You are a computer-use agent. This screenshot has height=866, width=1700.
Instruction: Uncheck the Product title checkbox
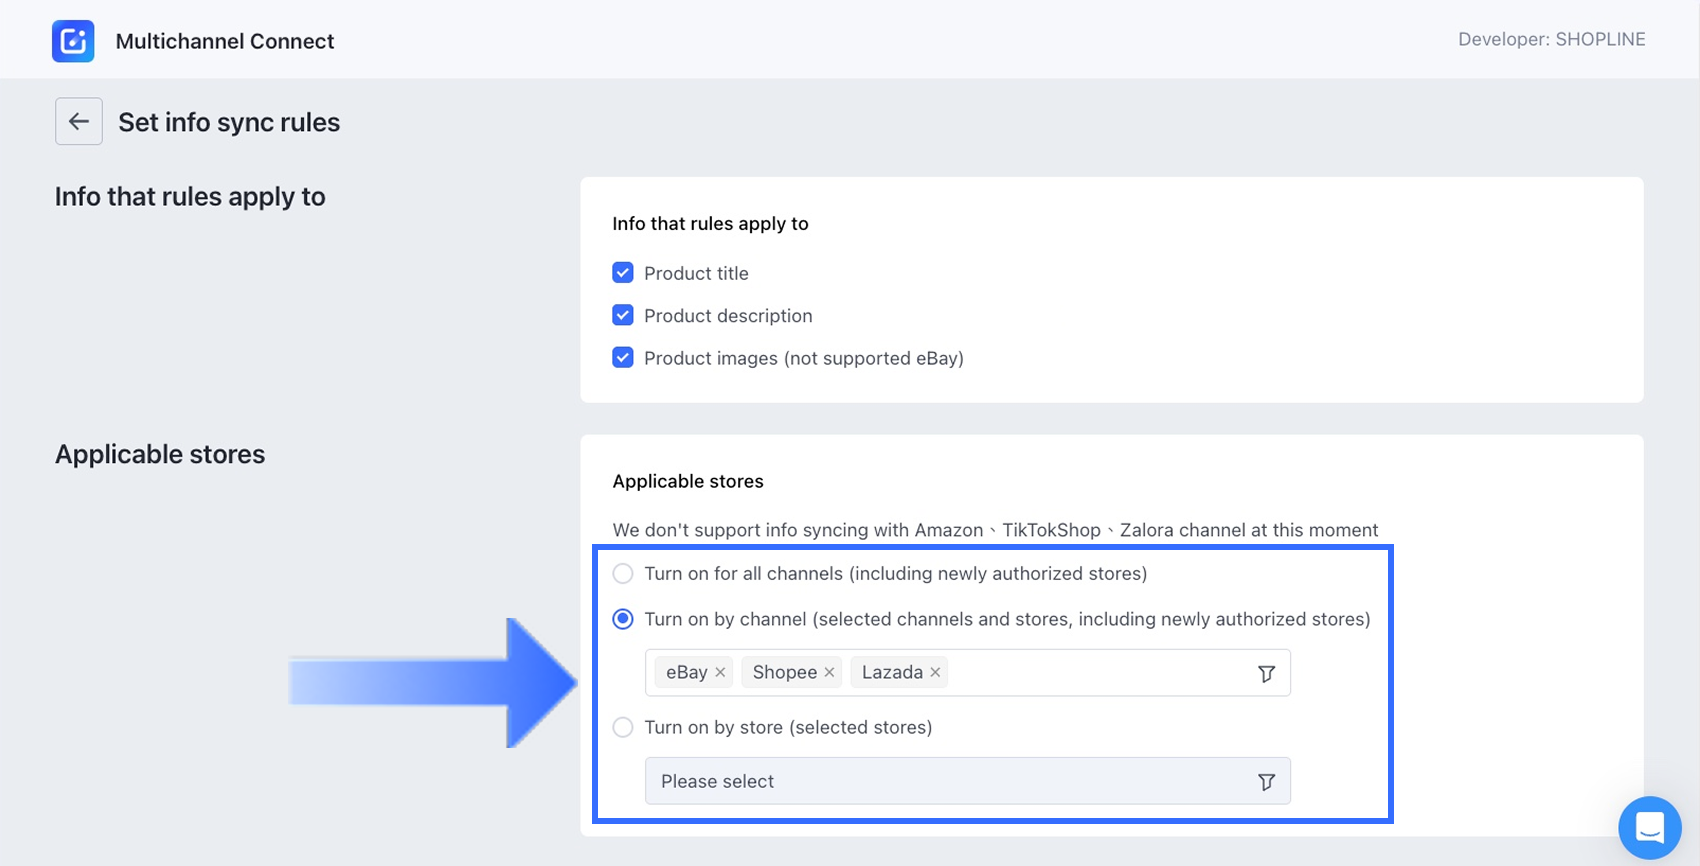point(623,273)
